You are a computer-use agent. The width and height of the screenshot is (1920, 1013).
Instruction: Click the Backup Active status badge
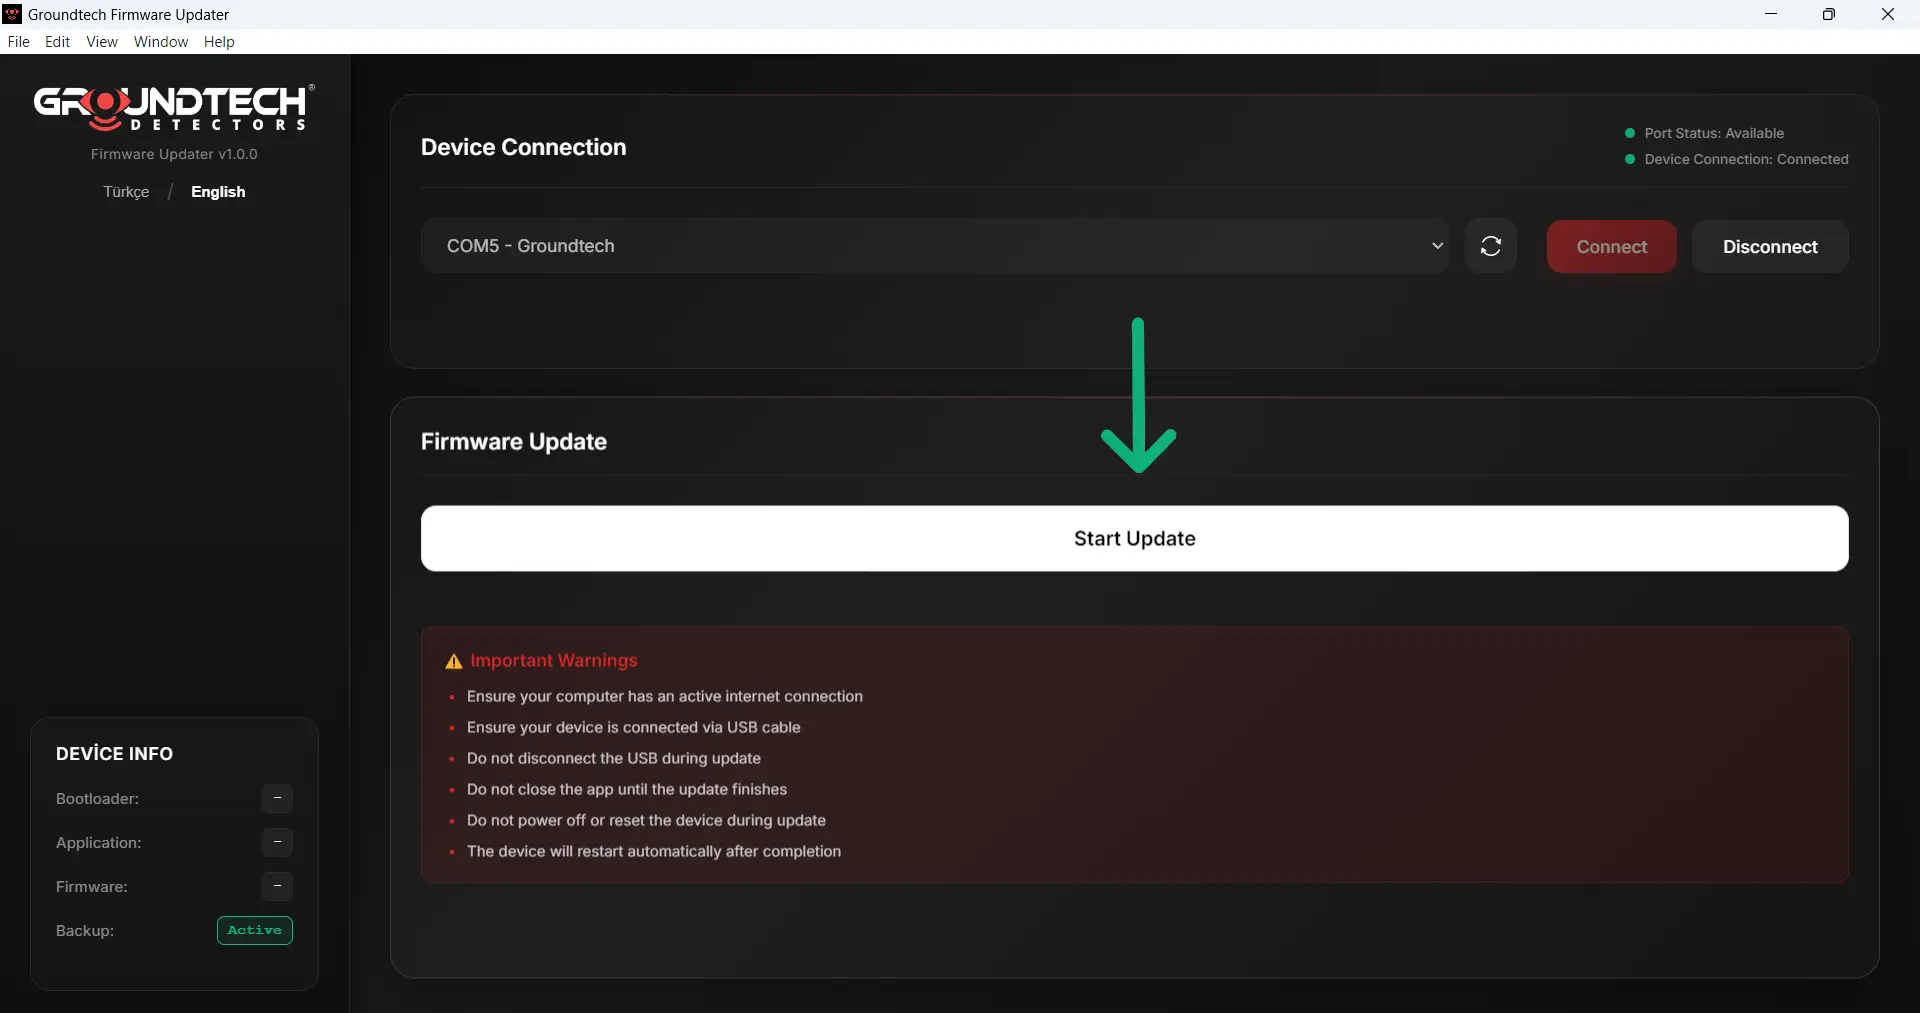click(254, 931)
